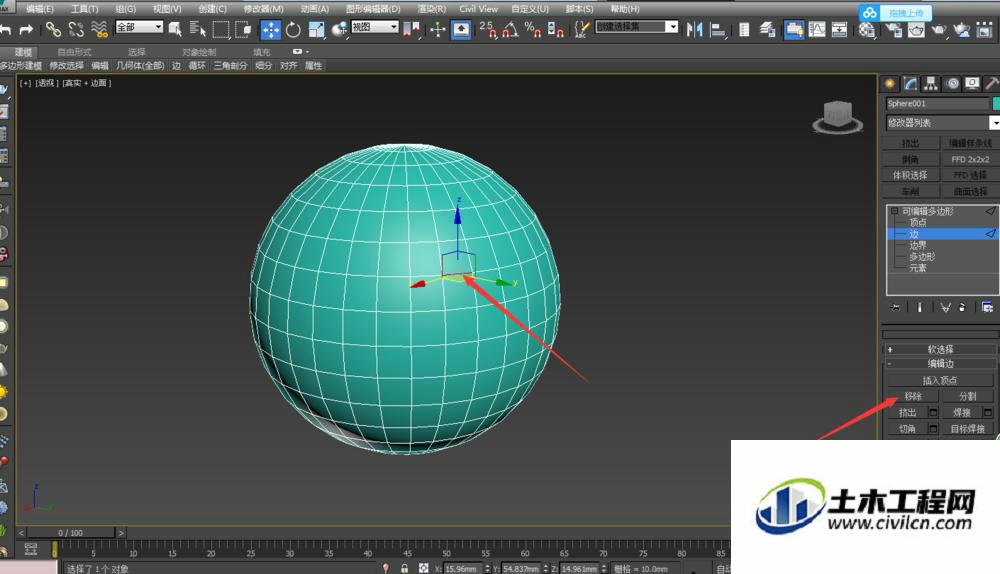Image resolution: width=1000 pixels, height=574 pixels.
Task: Click the Align tool icon
Action: click(x=719, y=29)
